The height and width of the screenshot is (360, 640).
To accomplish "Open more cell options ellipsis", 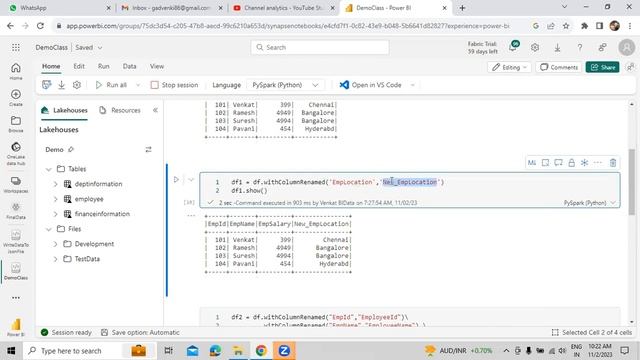I will [x=598, y=162].
